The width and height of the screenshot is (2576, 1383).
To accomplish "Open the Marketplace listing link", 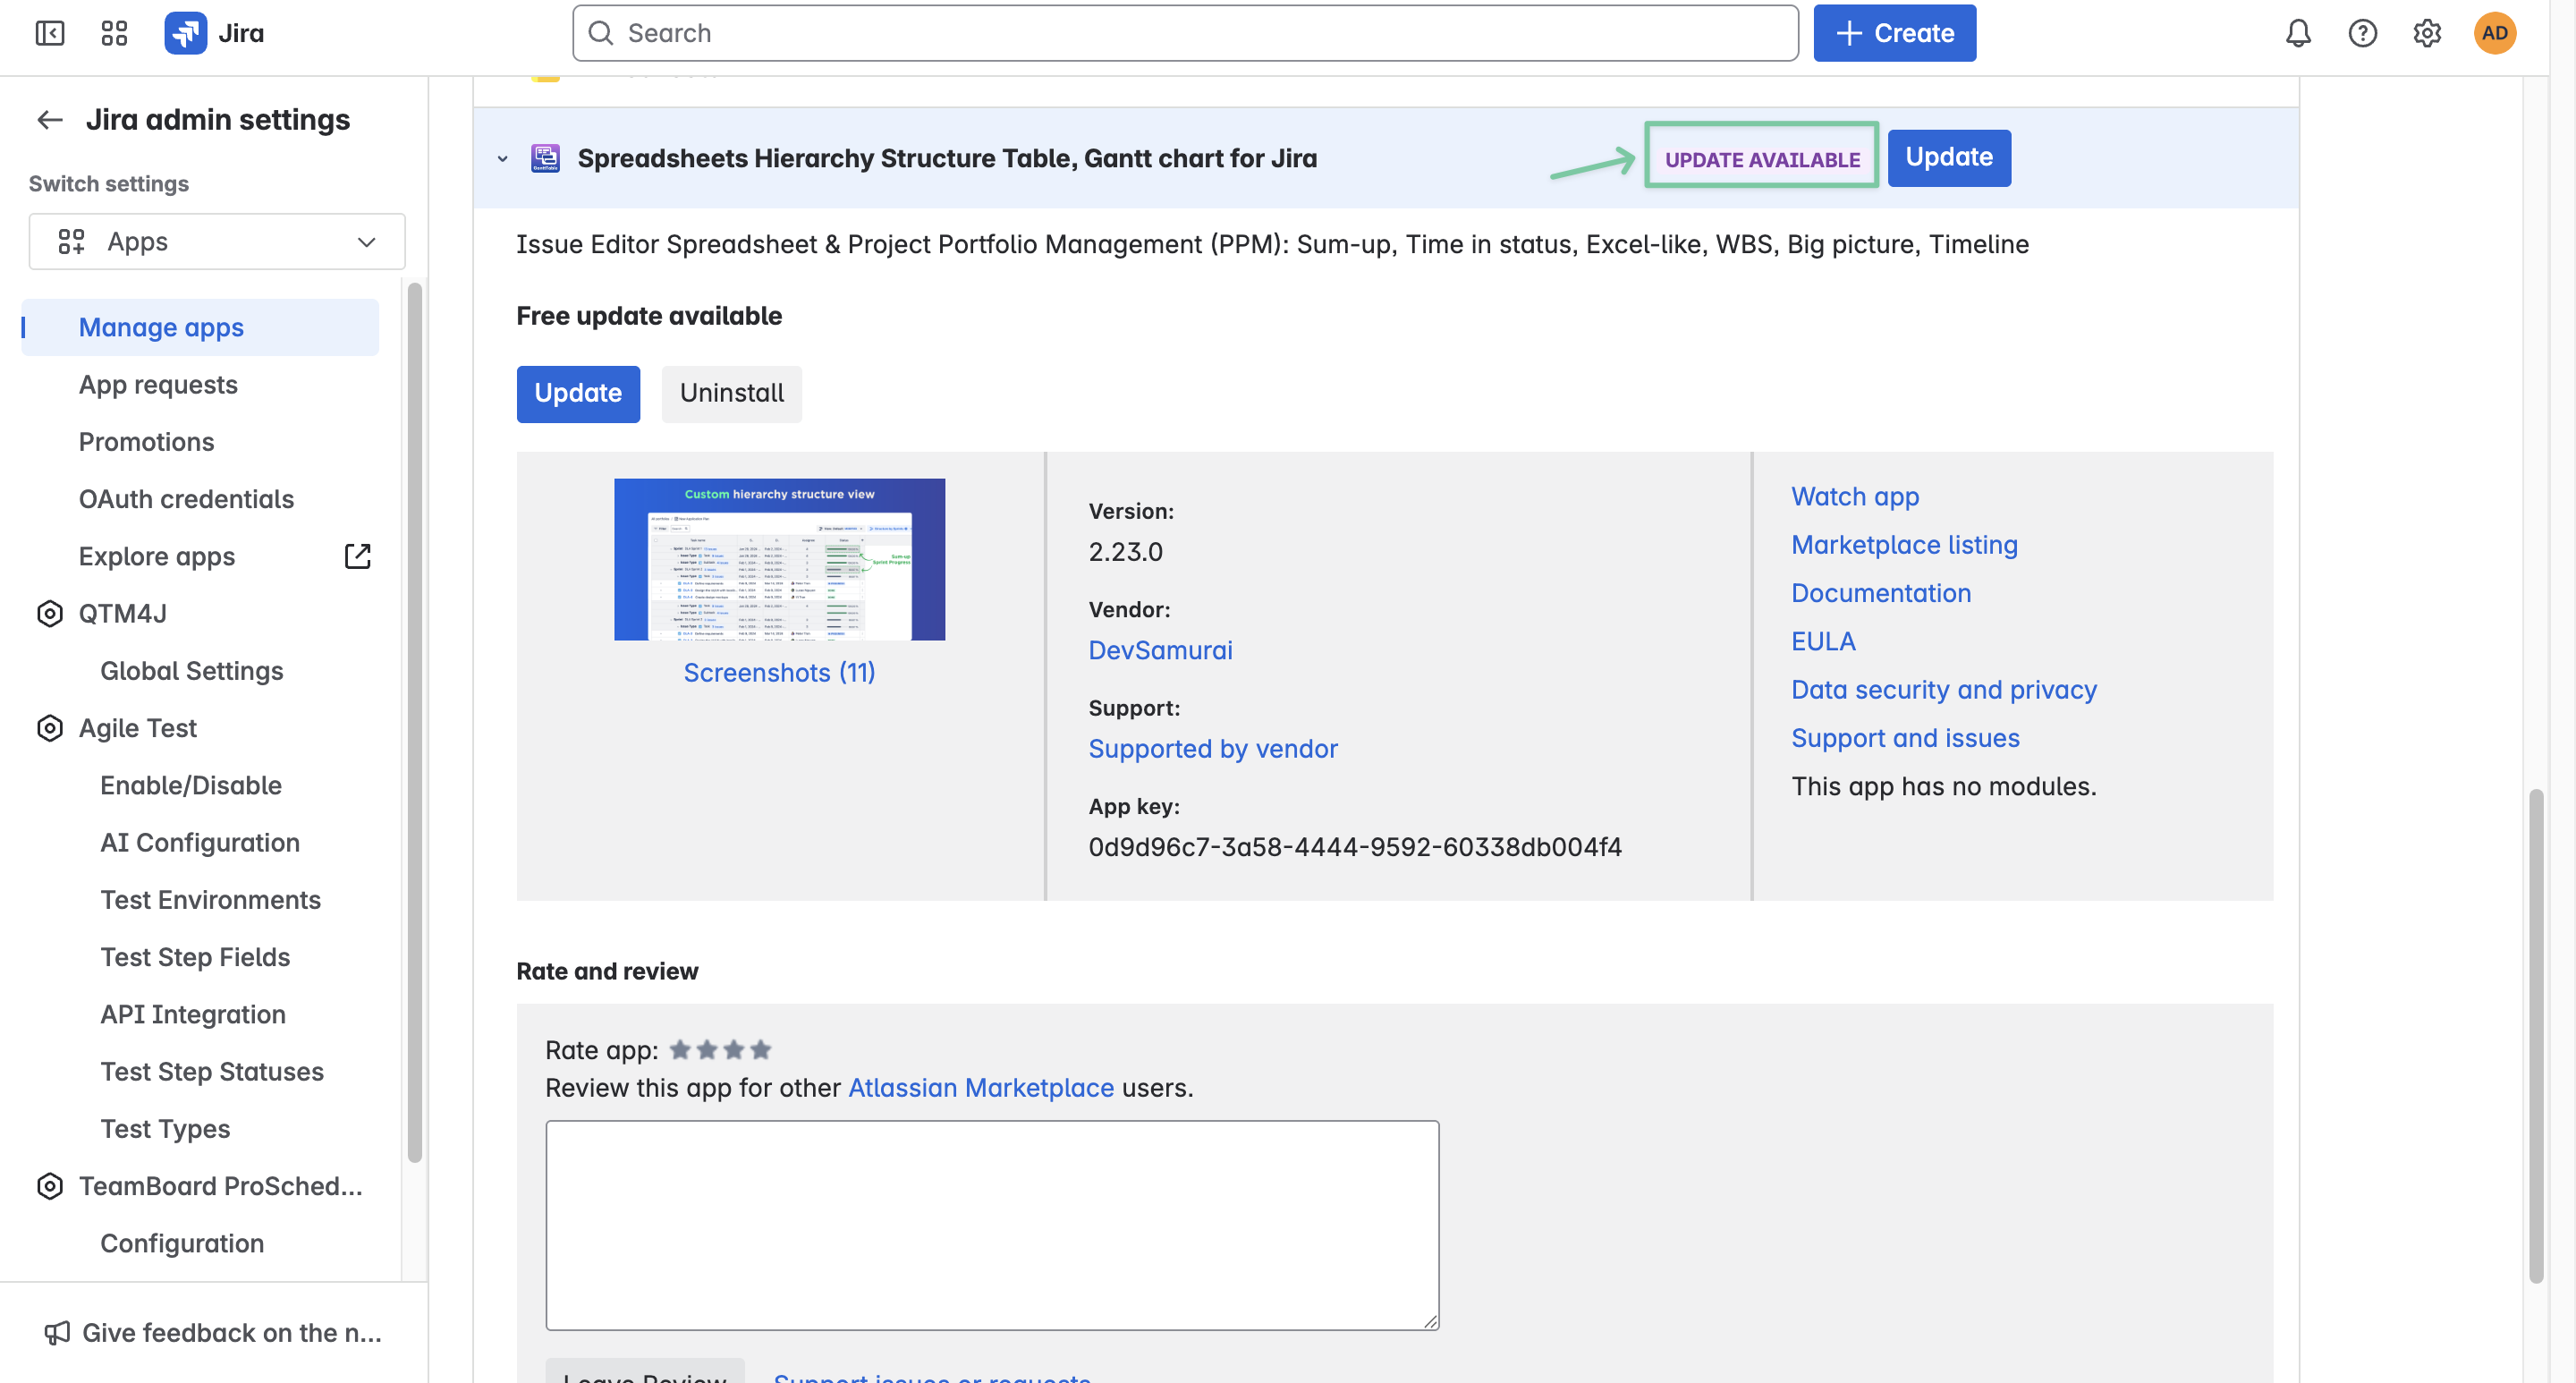I will [1904, 545].
